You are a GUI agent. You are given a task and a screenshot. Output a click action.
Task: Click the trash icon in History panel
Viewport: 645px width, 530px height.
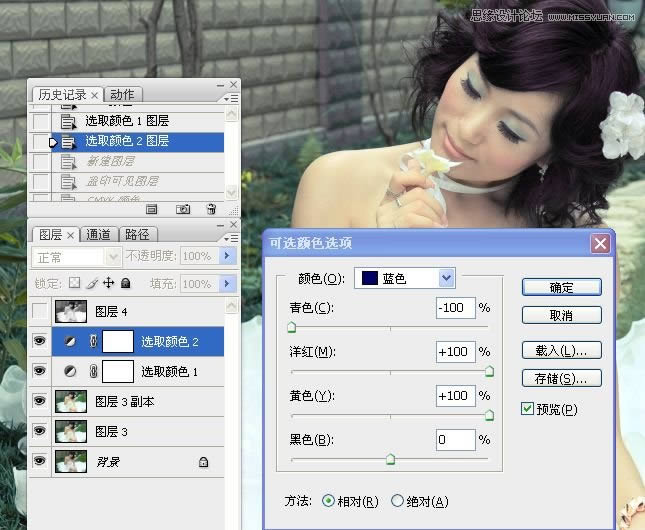(x=211, y=209)
